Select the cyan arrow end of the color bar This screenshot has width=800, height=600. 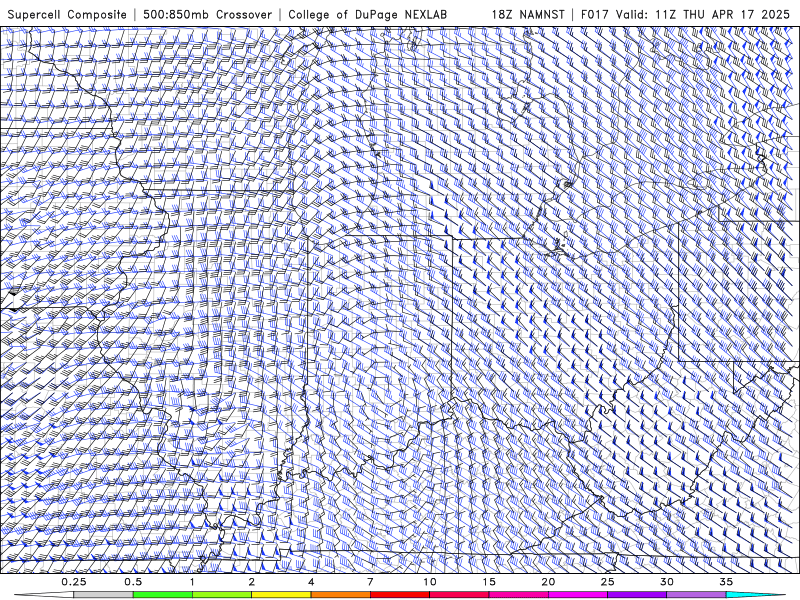click(757, 595)
